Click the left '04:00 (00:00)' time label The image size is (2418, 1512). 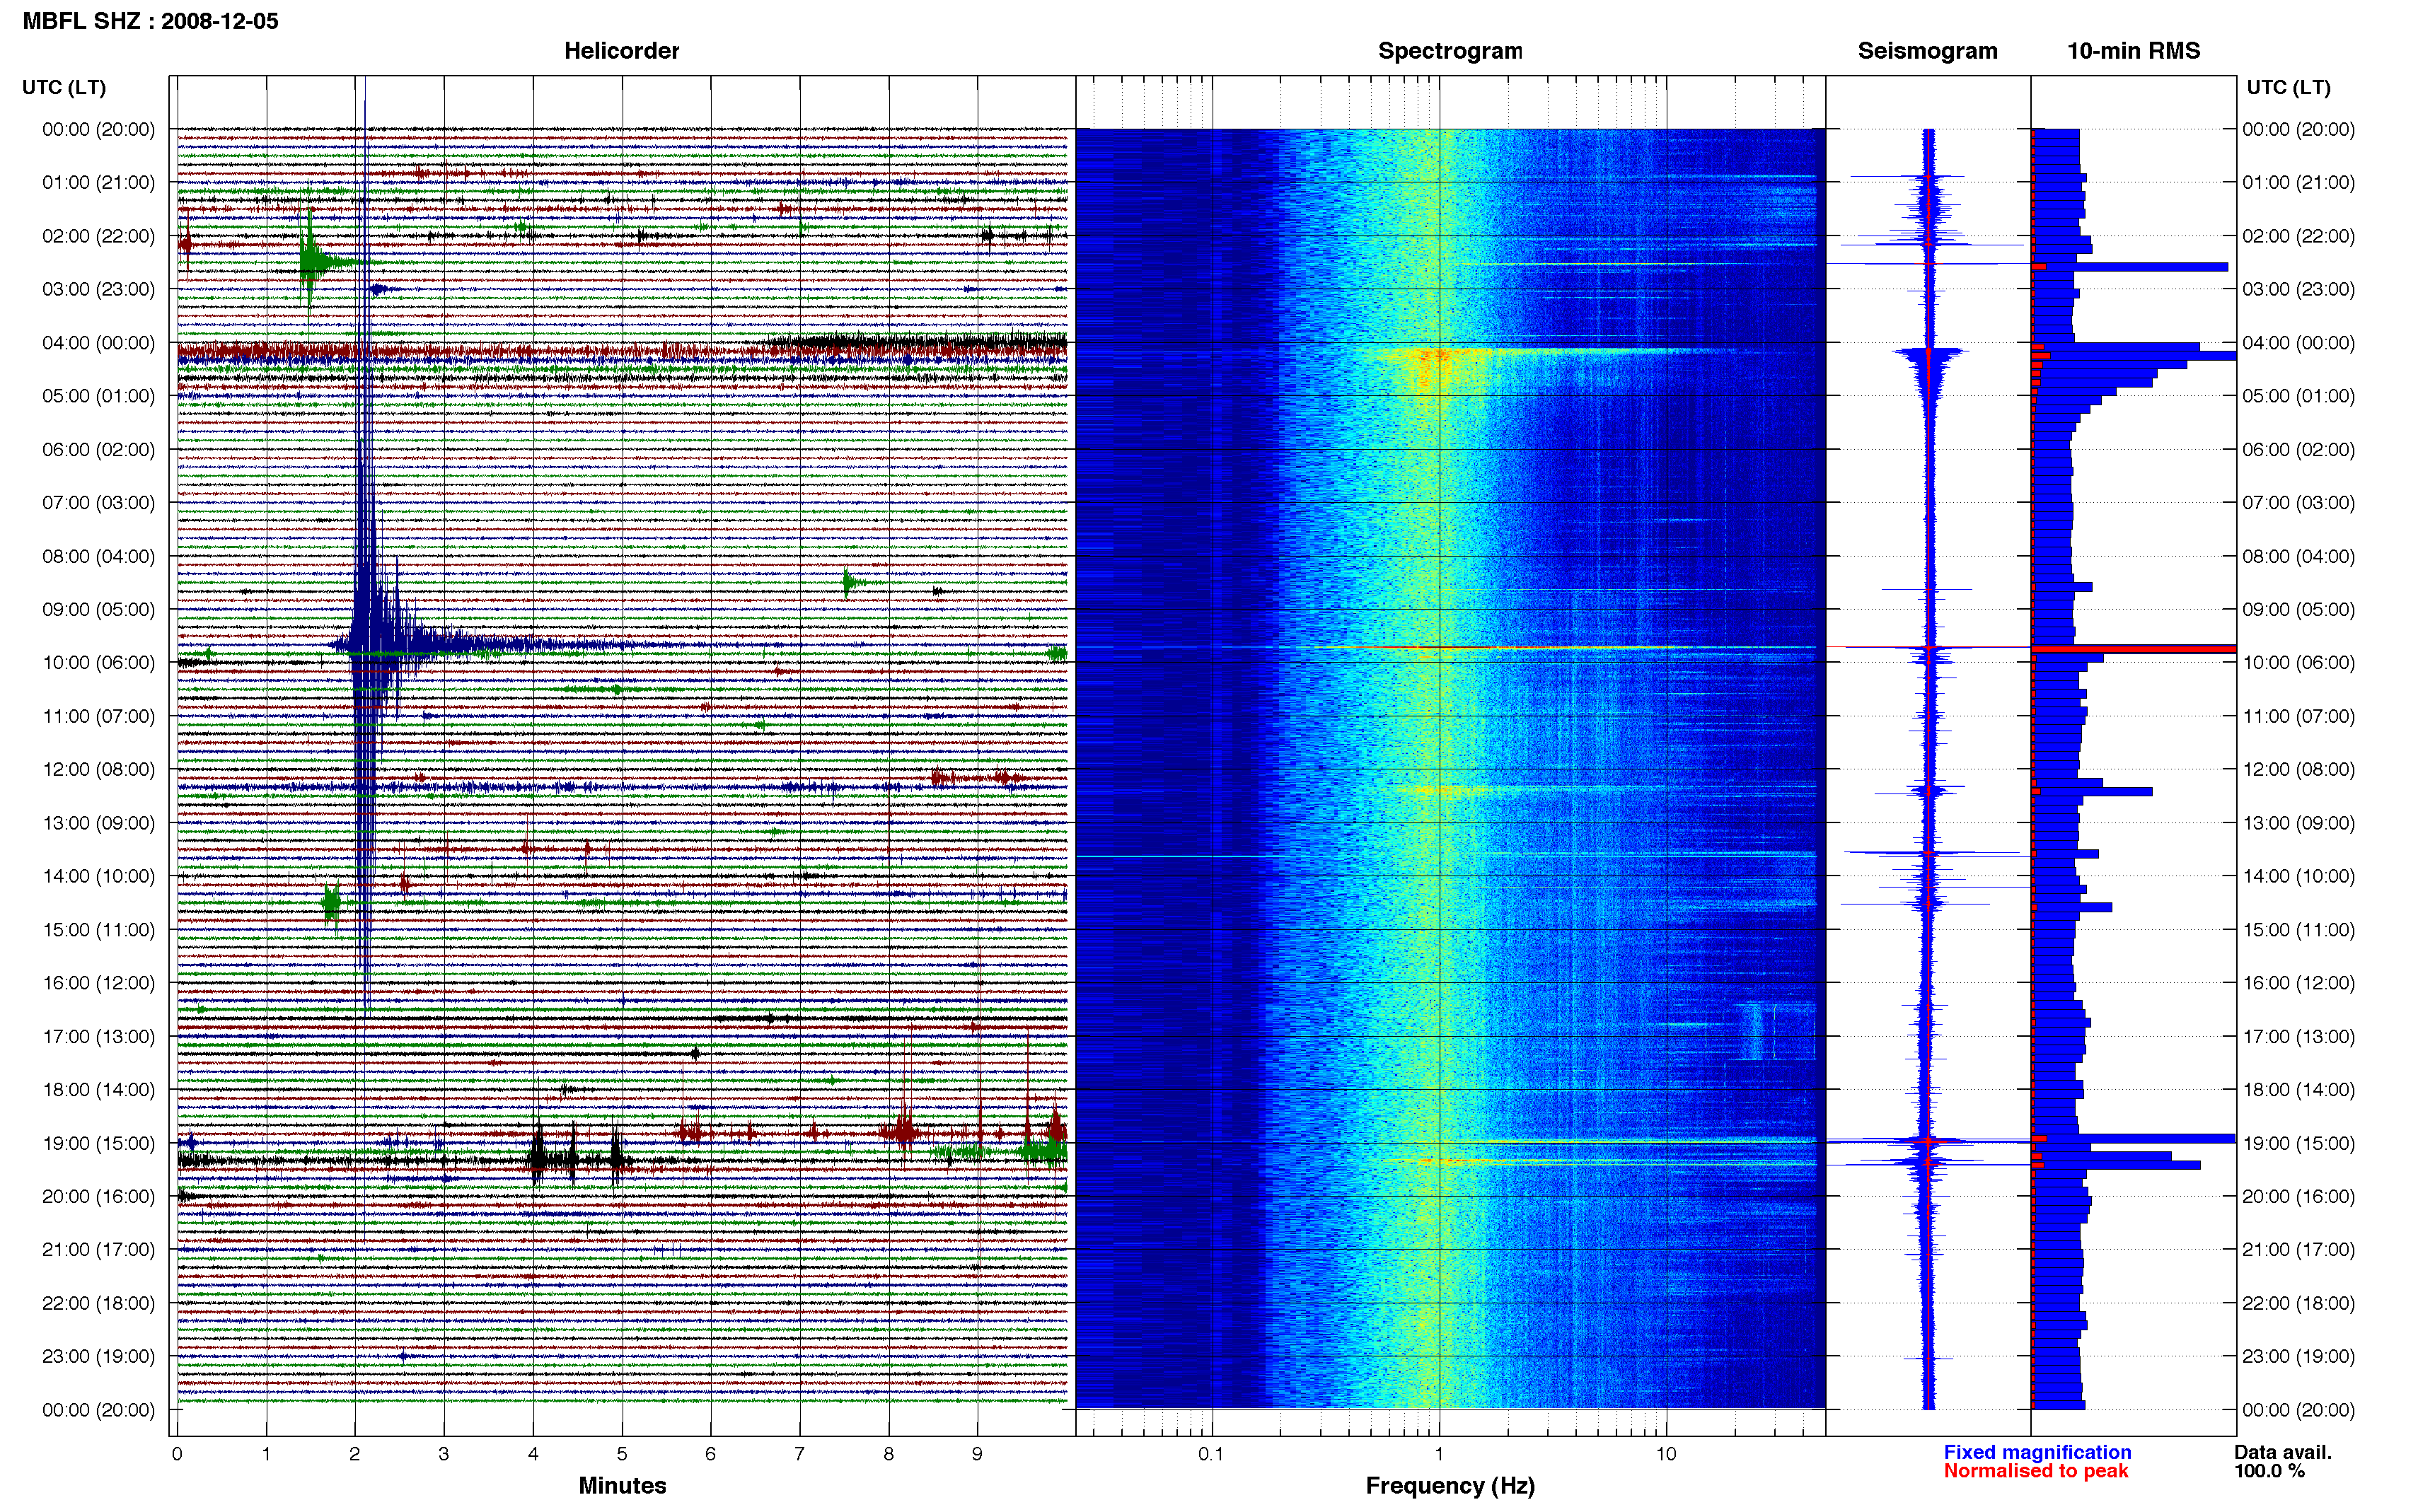[98, 343]
